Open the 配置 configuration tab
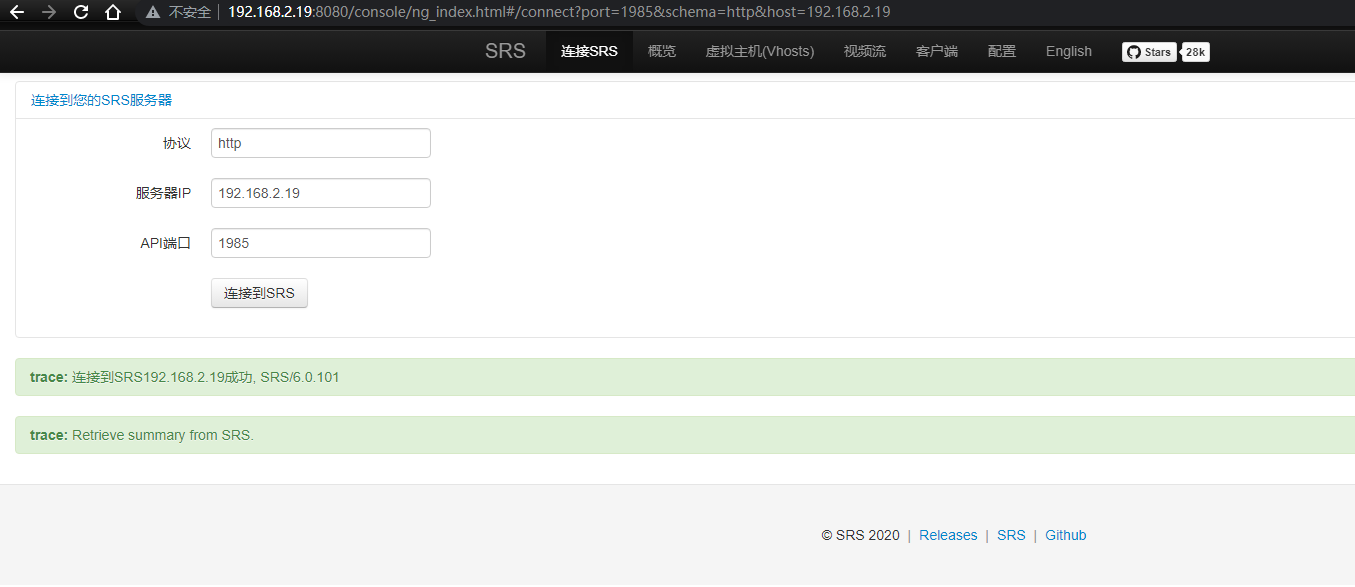 pyautogui.click(x=1002, y=51)
